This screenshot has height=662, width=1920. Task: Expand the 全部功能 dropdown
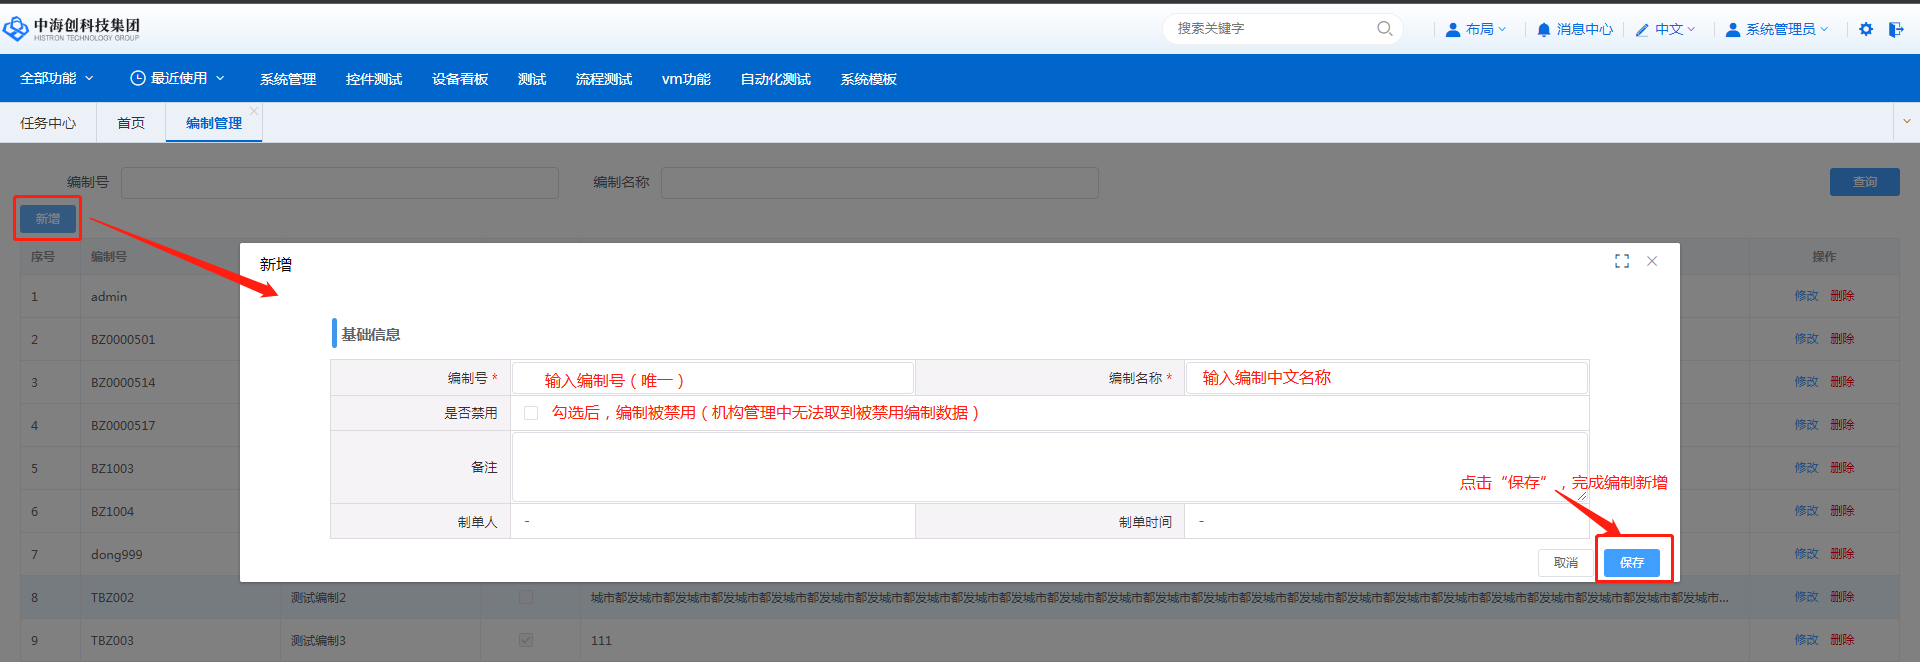(57, 78)
